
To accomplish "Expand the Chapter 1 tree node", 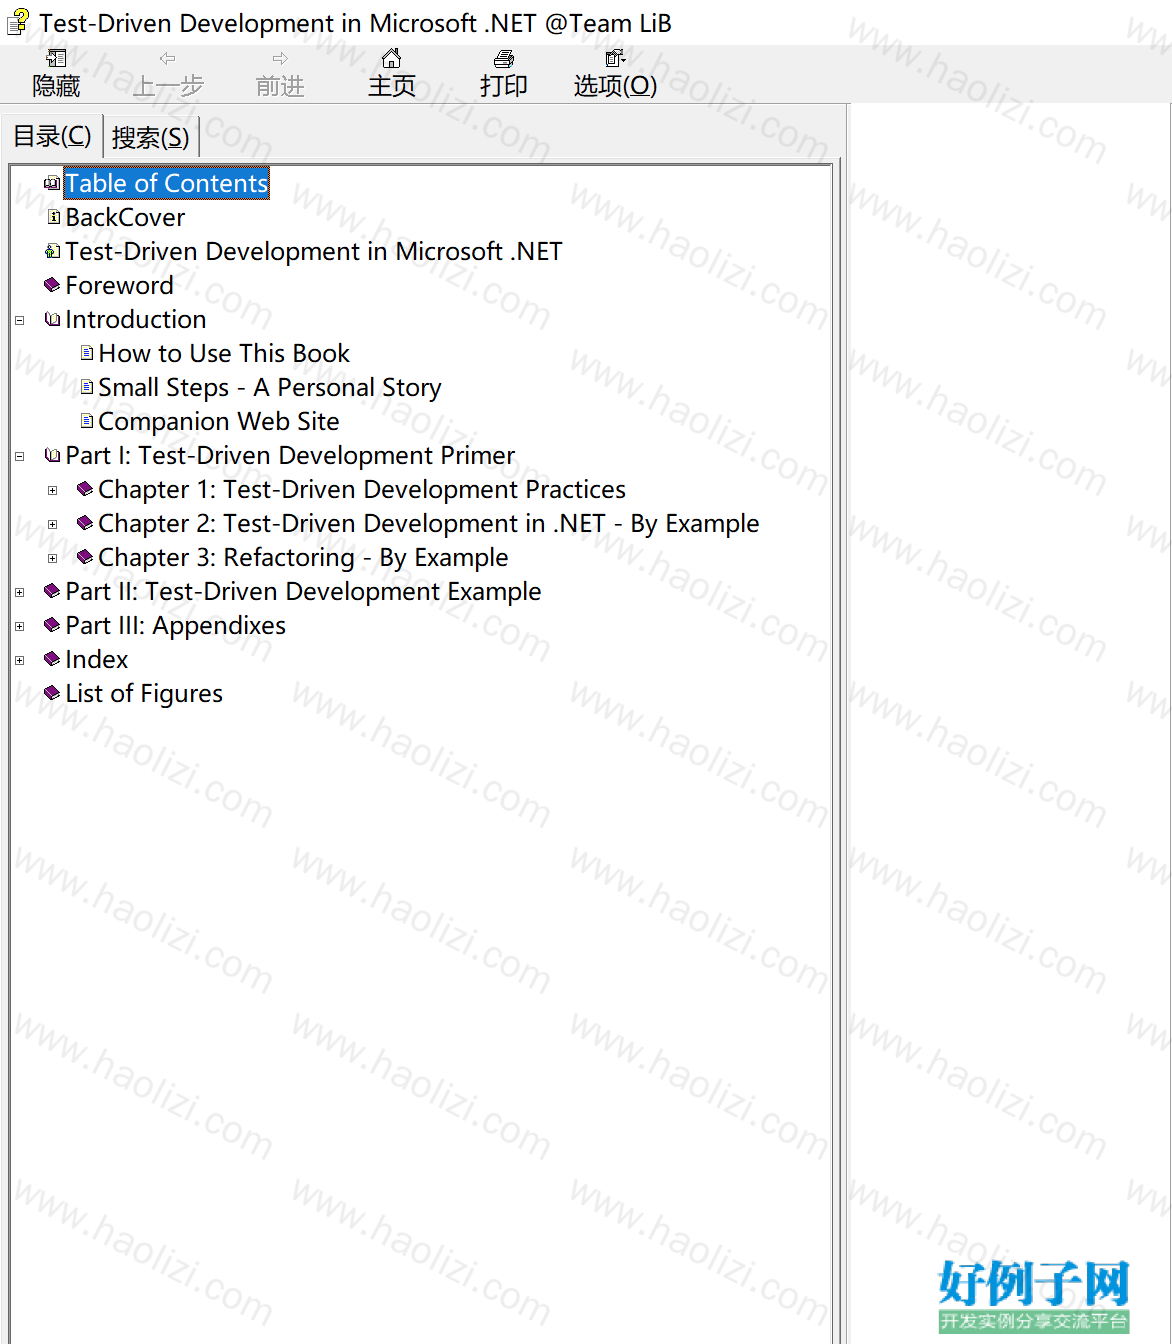I will tap(53, 491).
